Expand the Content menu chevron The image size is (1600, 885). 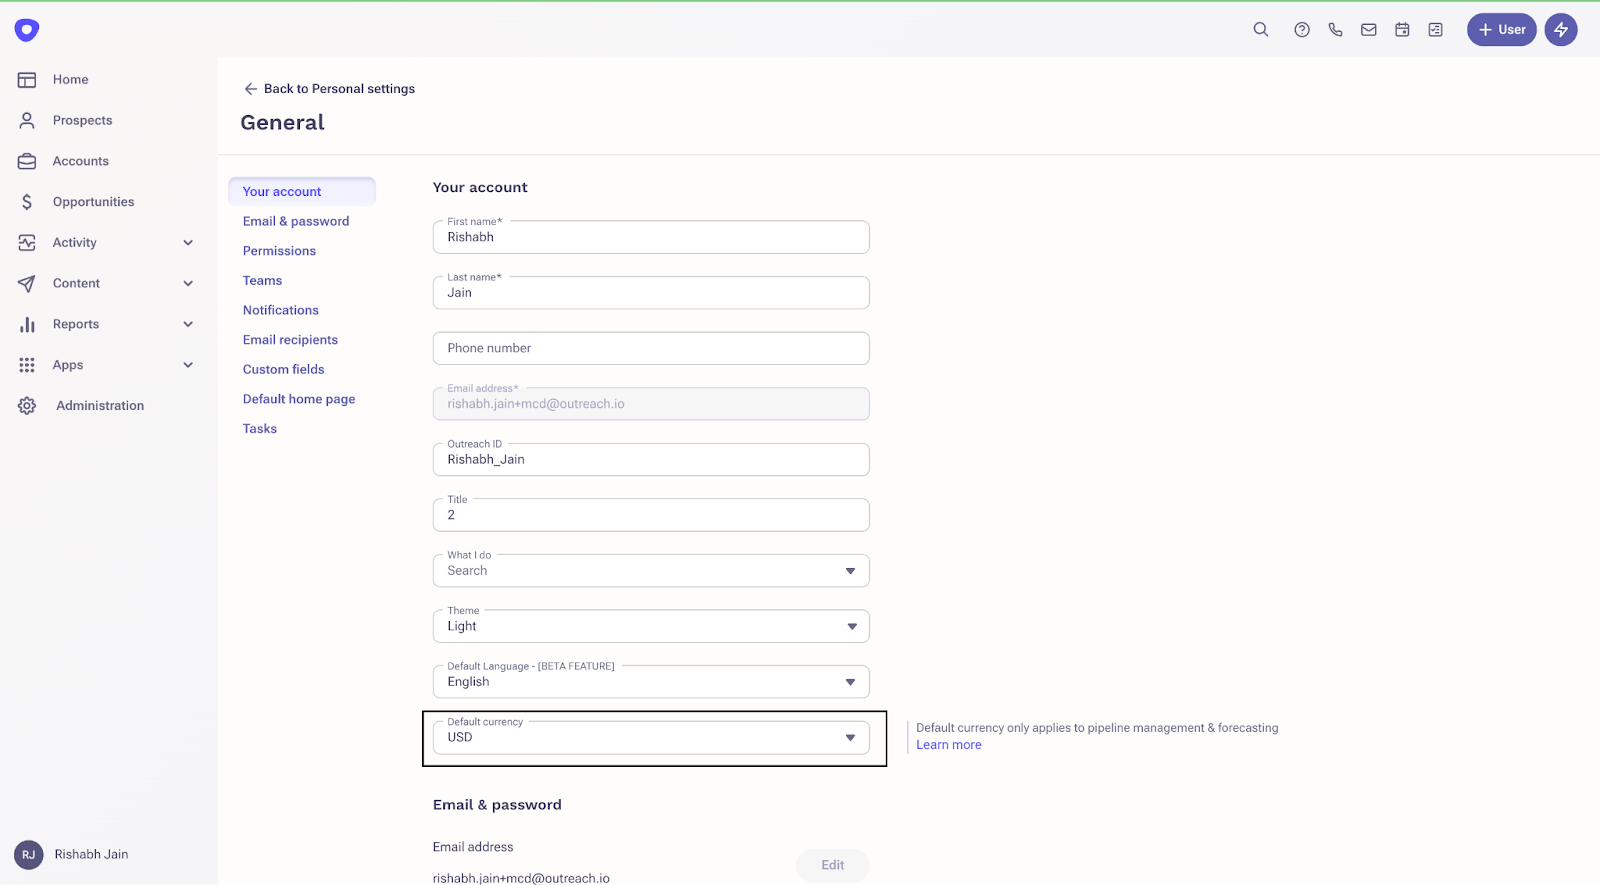coord(188,284)
